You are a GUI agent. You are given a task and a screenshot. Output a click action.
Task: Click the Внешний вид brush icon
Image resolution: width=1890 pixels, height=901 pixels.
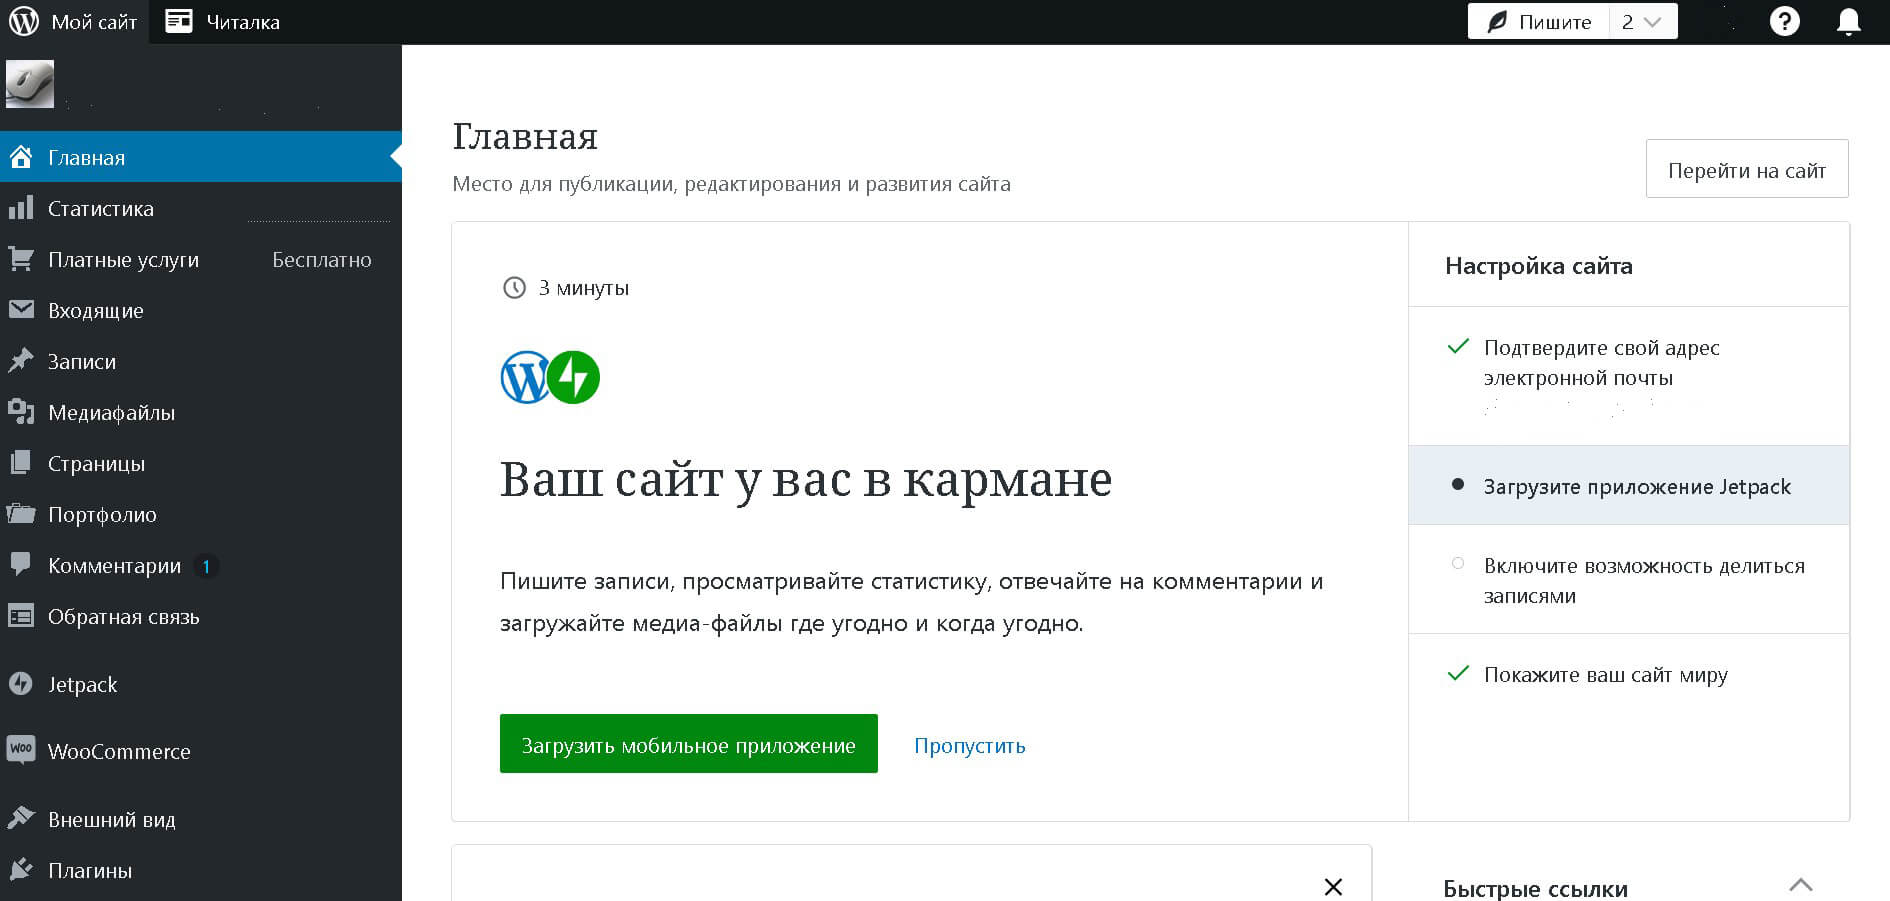pos(21,818)
